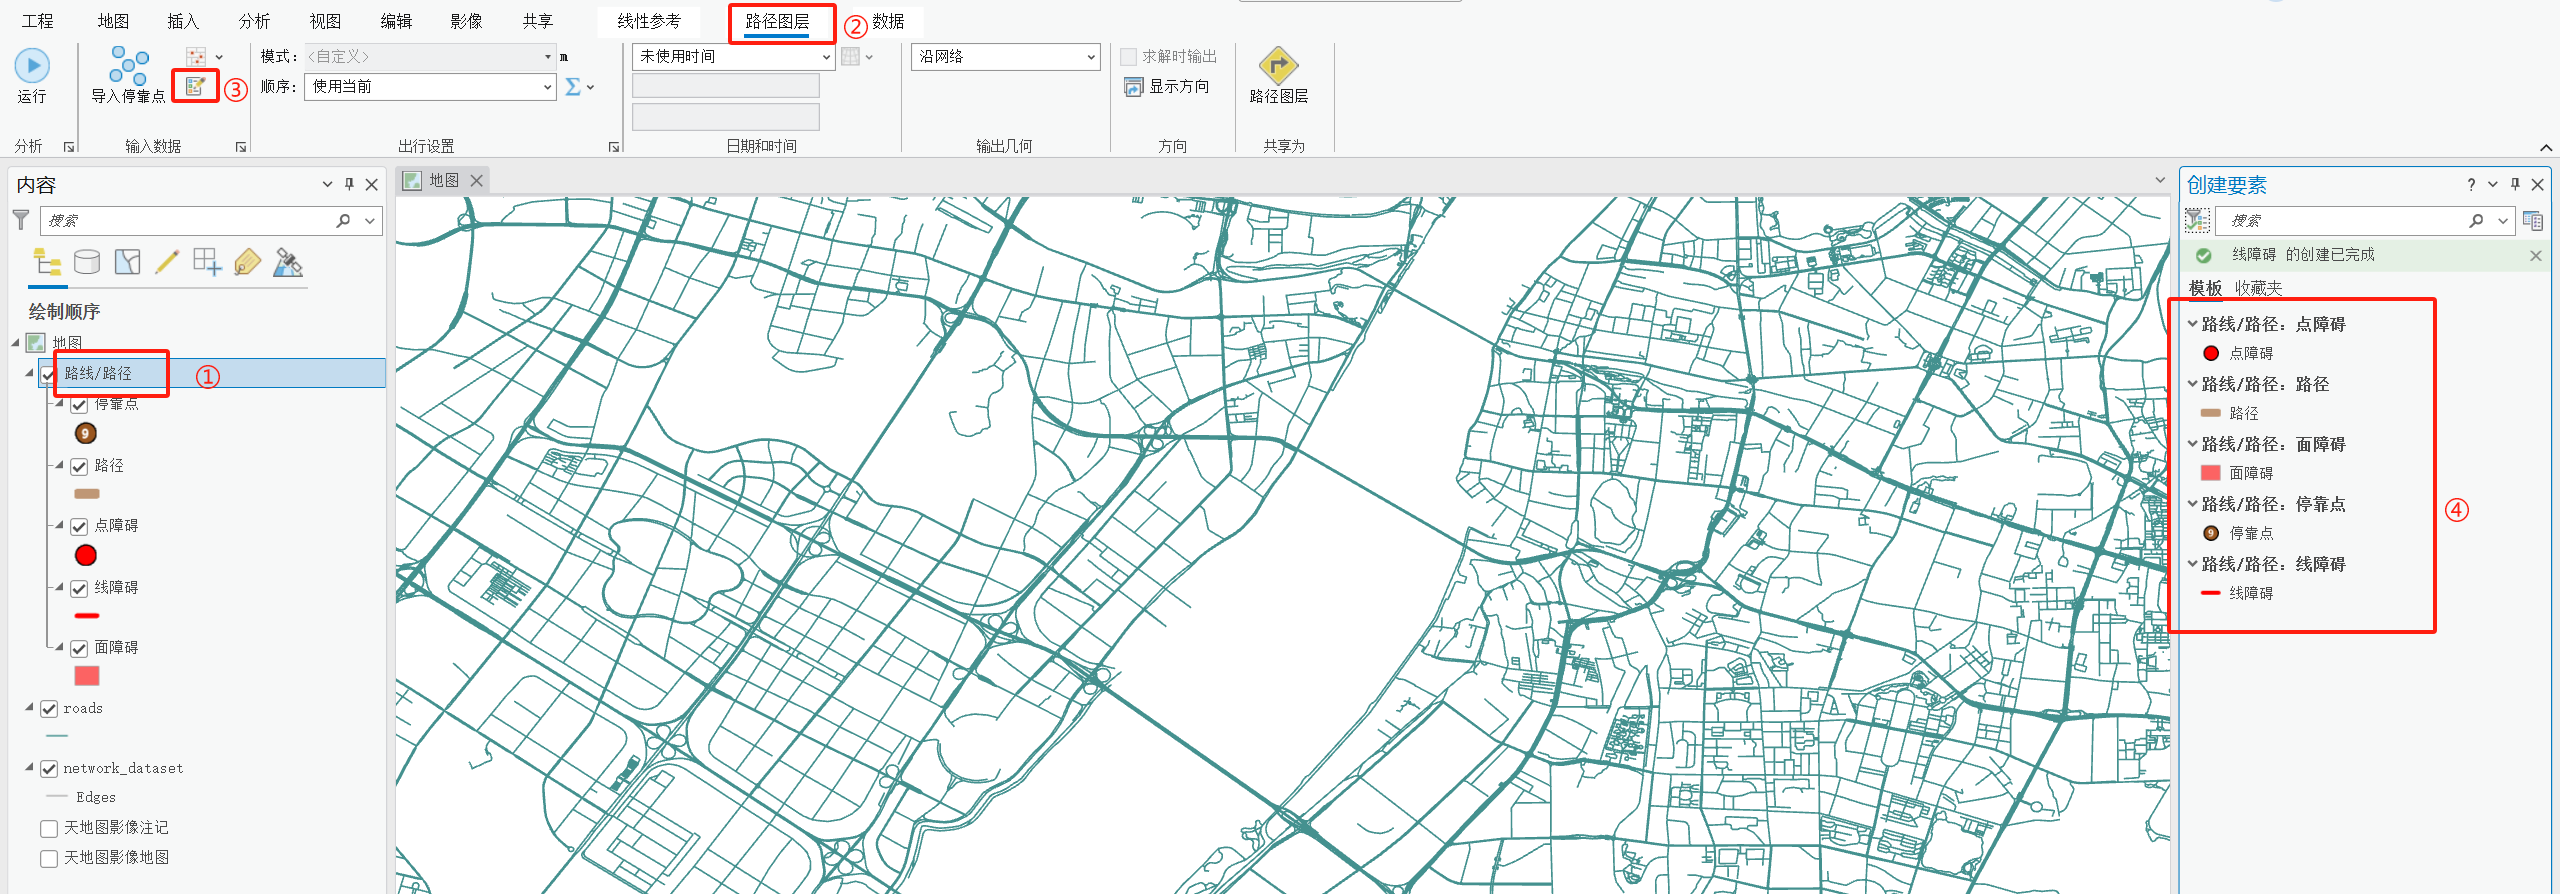The width and height of the screenshot is (2560, 894).
Task: Click the accumulate attributes sigma icon
Action: point(573,87)
